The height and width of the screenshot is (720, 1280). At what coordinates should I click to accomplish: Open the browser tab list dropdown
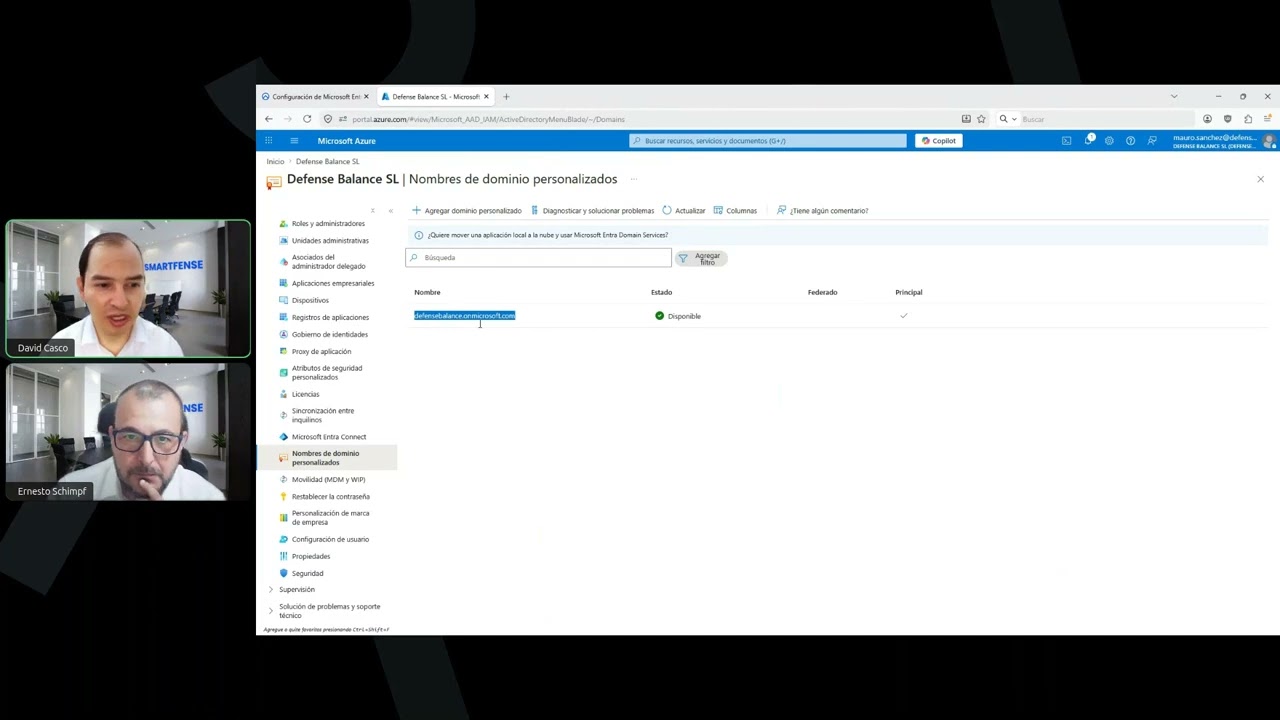click(1174, 97)
